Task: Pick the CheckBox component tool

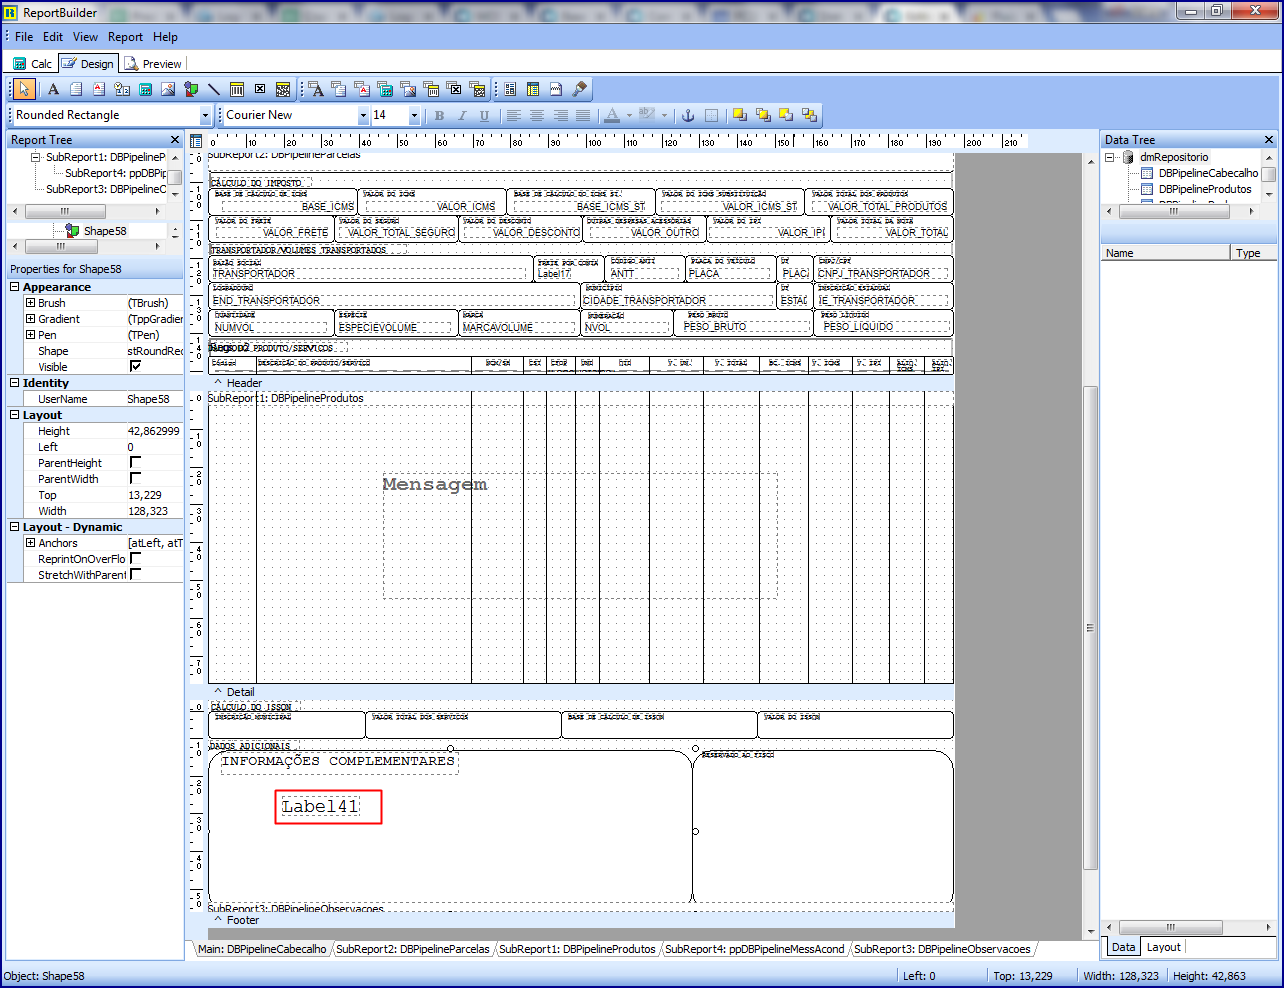Action: coord(260,89)
